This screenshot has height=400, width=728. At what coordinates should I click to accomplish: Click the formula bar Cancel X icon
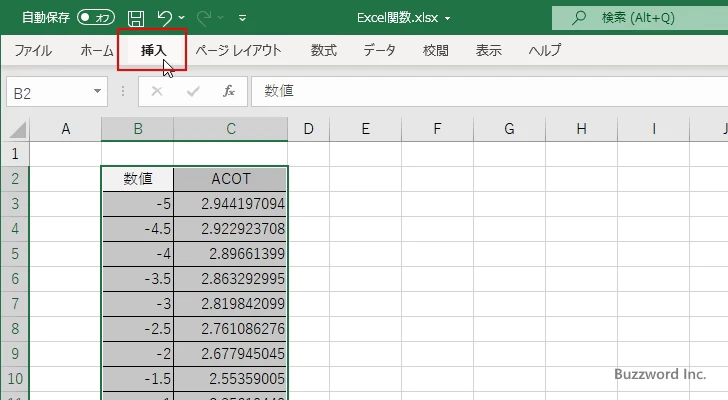pos(157,91)
